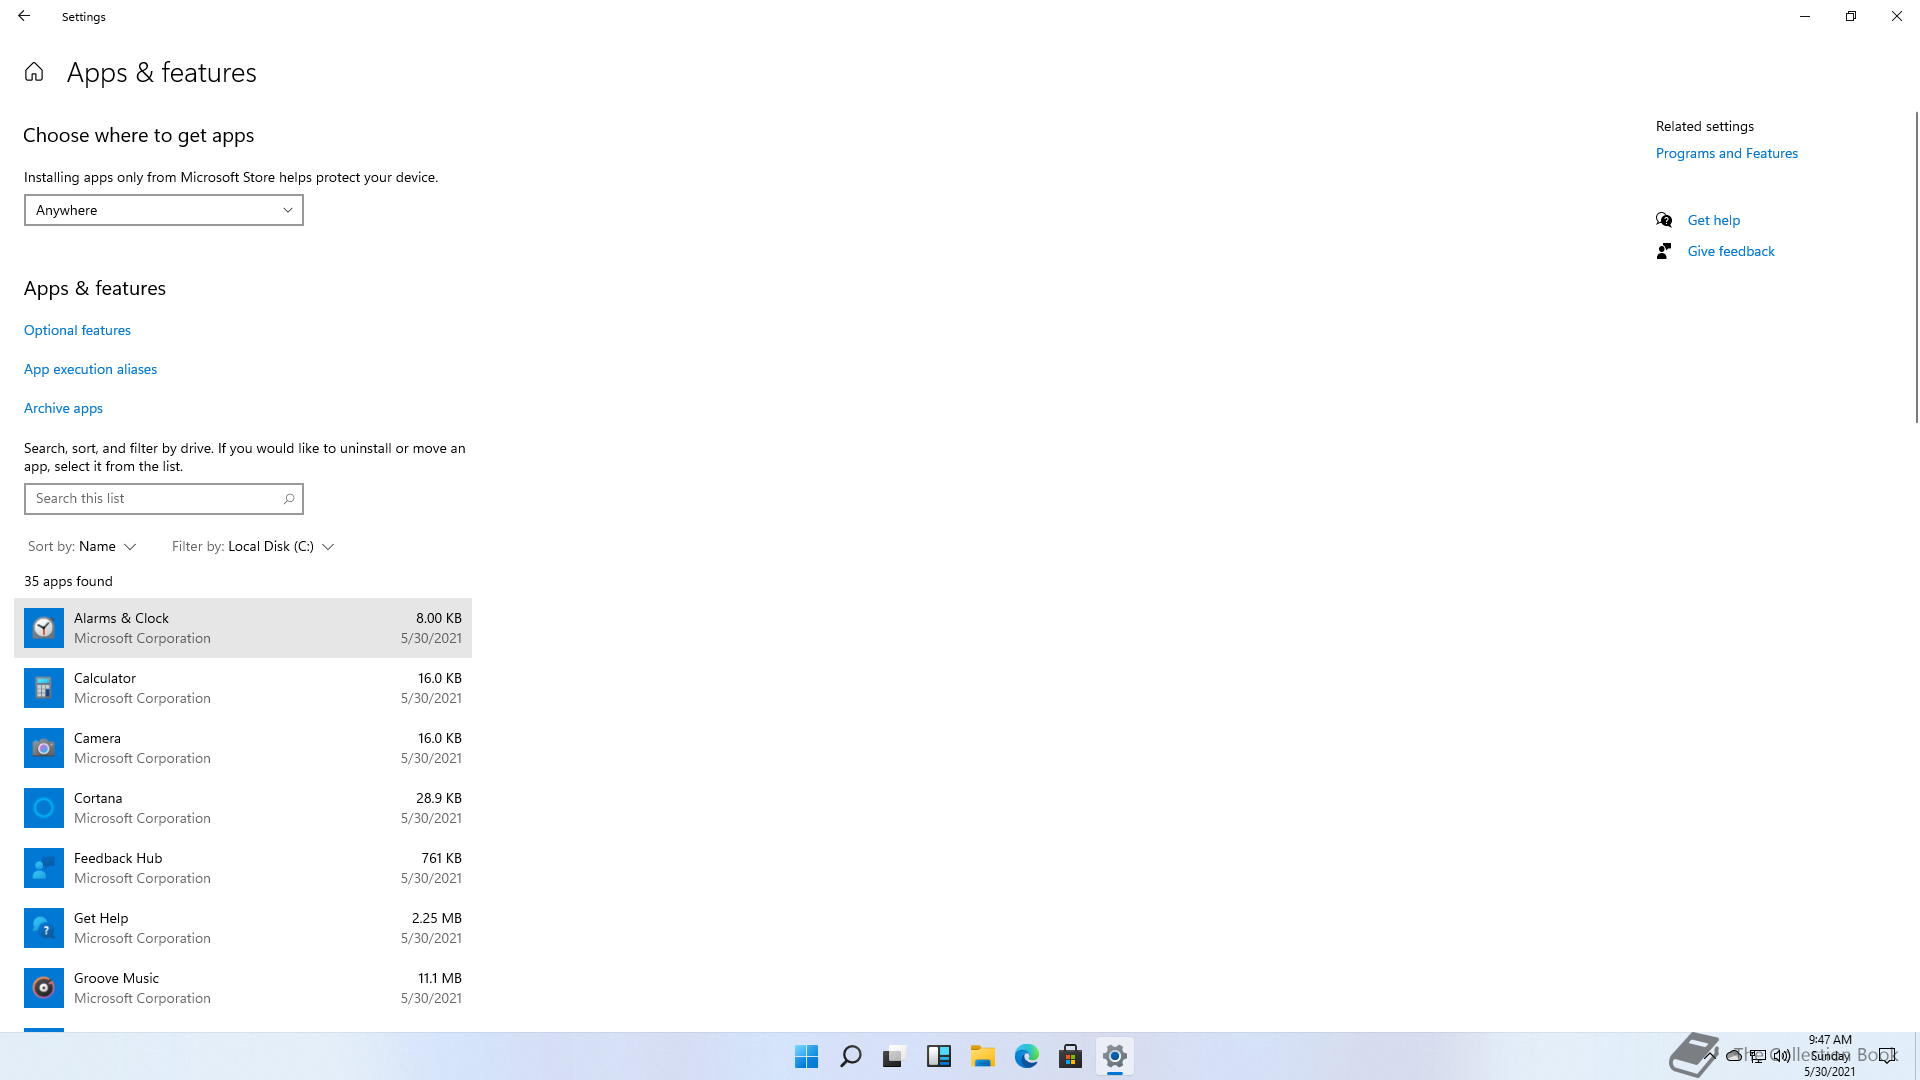
Task: Click the 8.00 KB size value
Action: pos(439,618)
